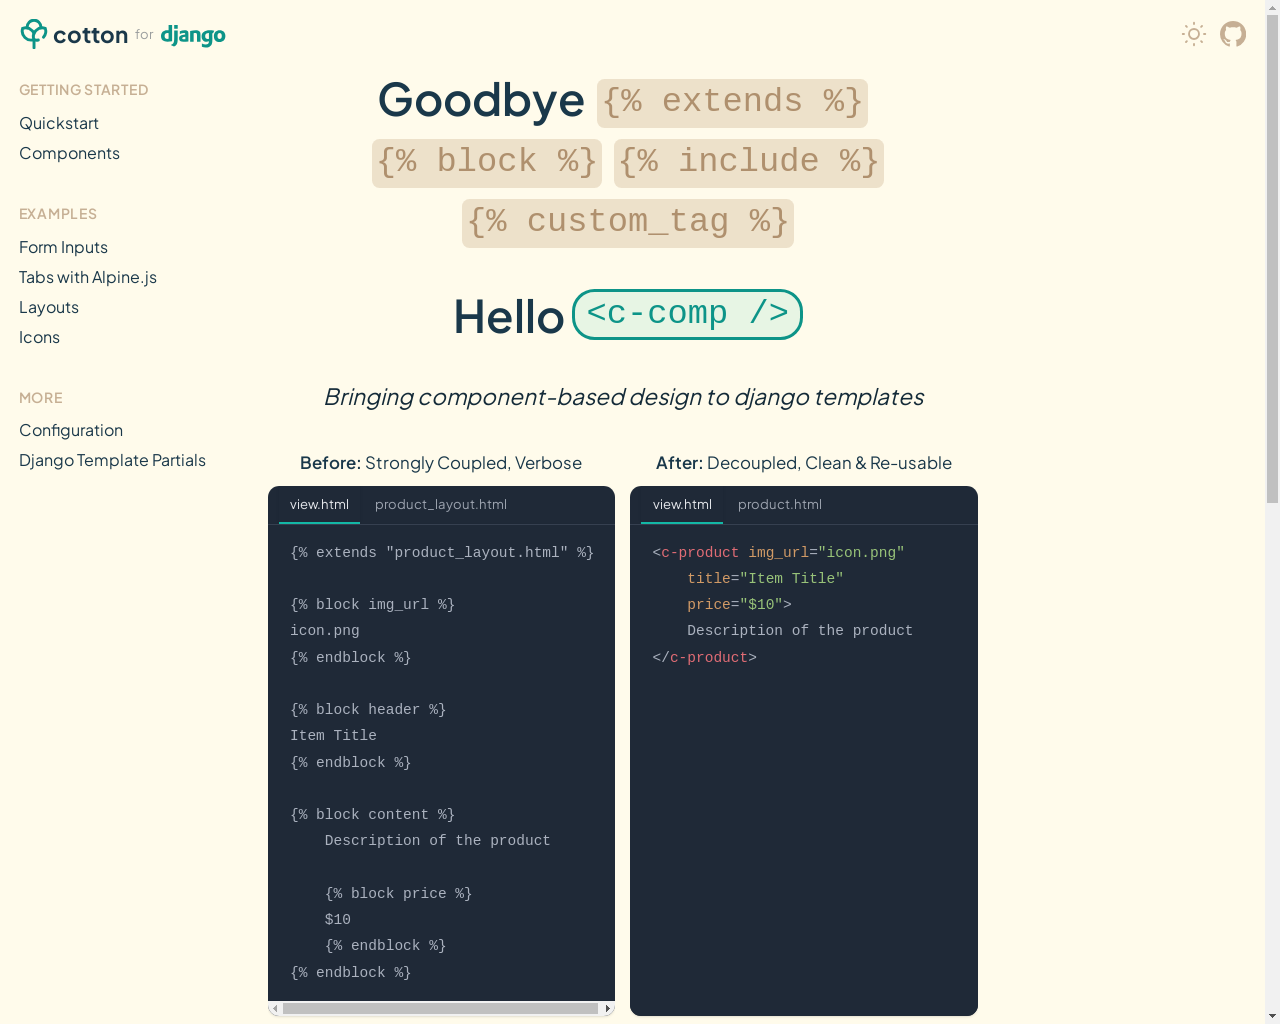
Task: Open Django Template Partials page
Action: [112, 460]
